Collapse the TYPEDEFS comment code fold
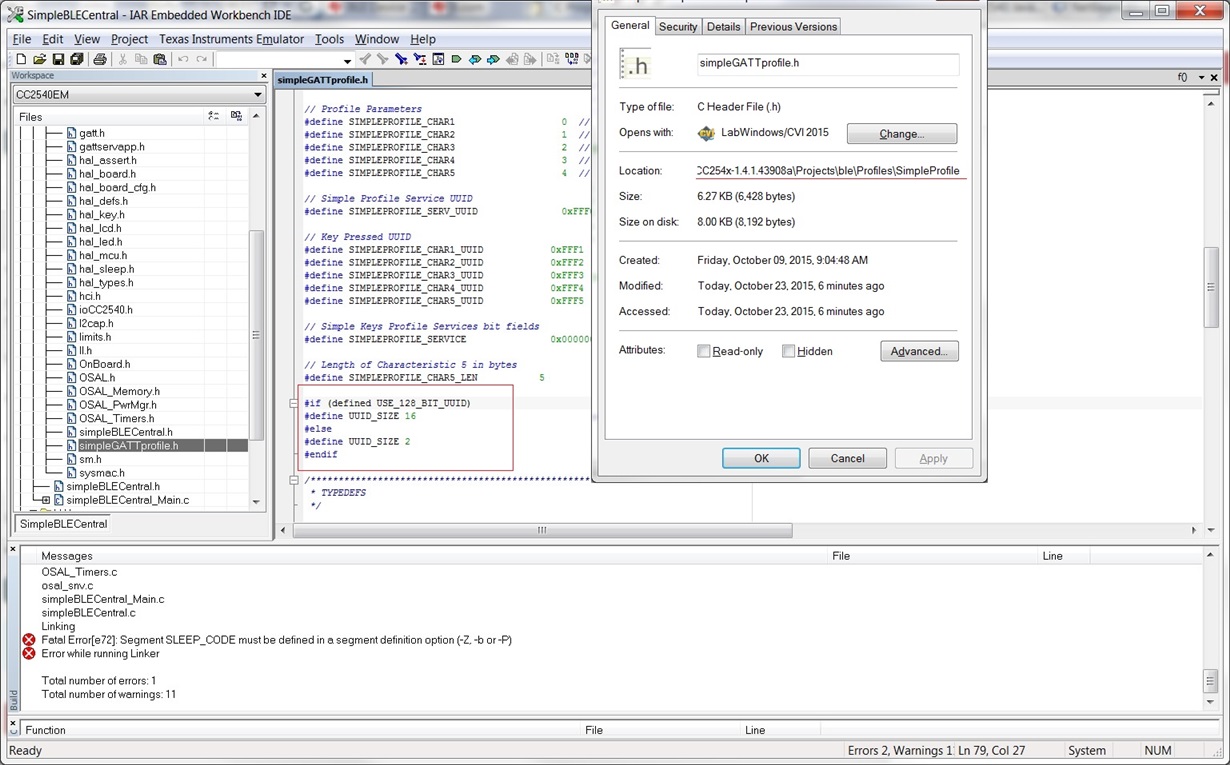This screenshot has height=765, width=1230. [x=294, y=480]
